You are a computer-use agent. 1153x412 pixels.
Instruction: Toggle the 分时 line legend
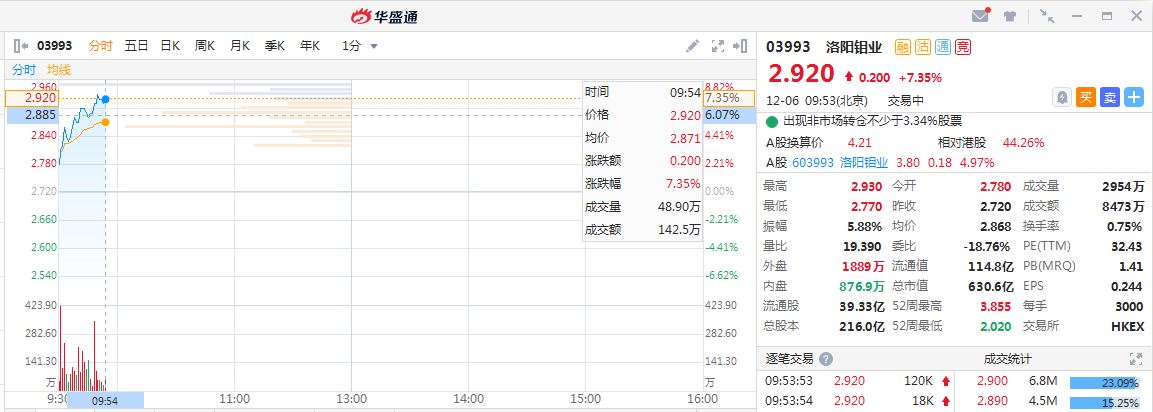point(24,69)
